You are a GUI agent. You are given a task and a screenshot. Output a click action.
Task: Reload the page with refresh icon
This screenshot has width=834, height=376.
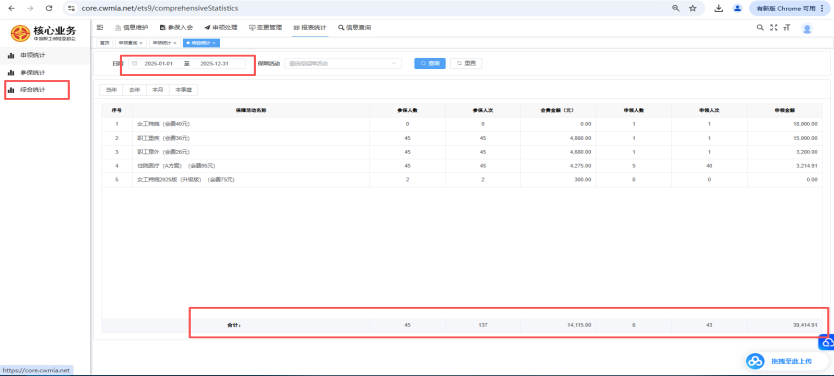49,9
